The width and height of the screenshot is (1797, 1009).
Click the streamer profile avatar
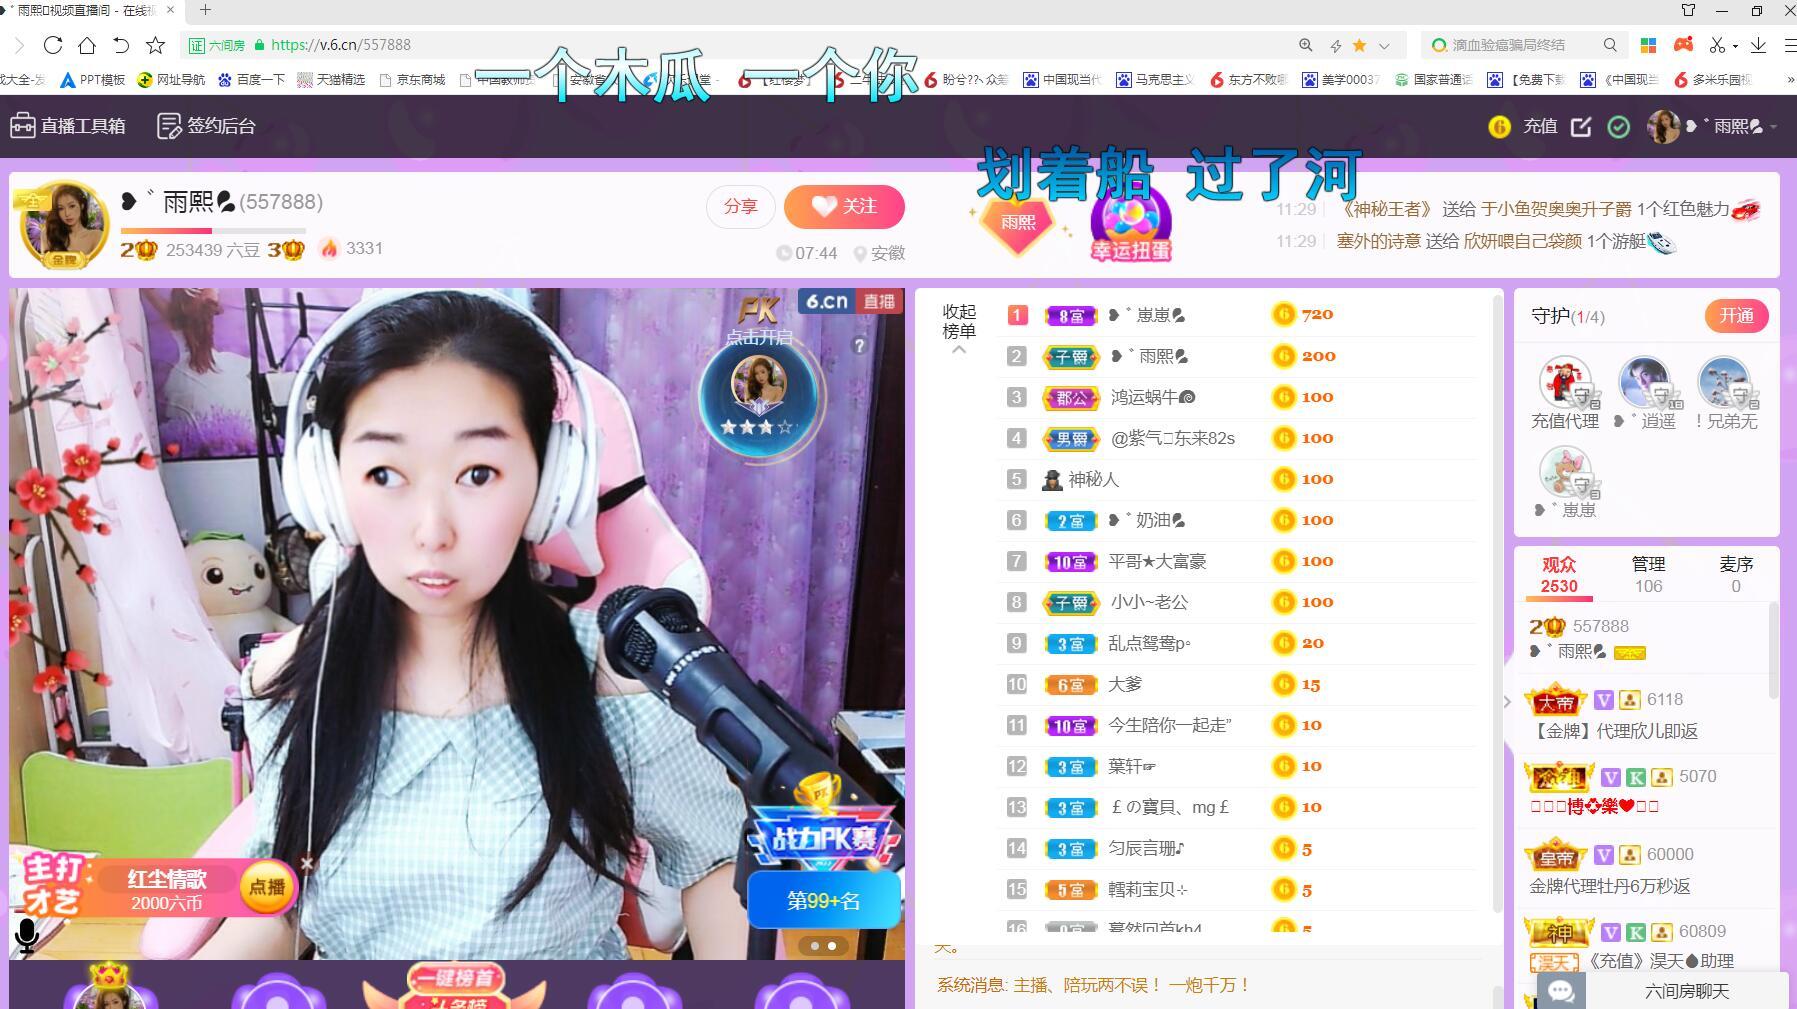coord(64,225)
